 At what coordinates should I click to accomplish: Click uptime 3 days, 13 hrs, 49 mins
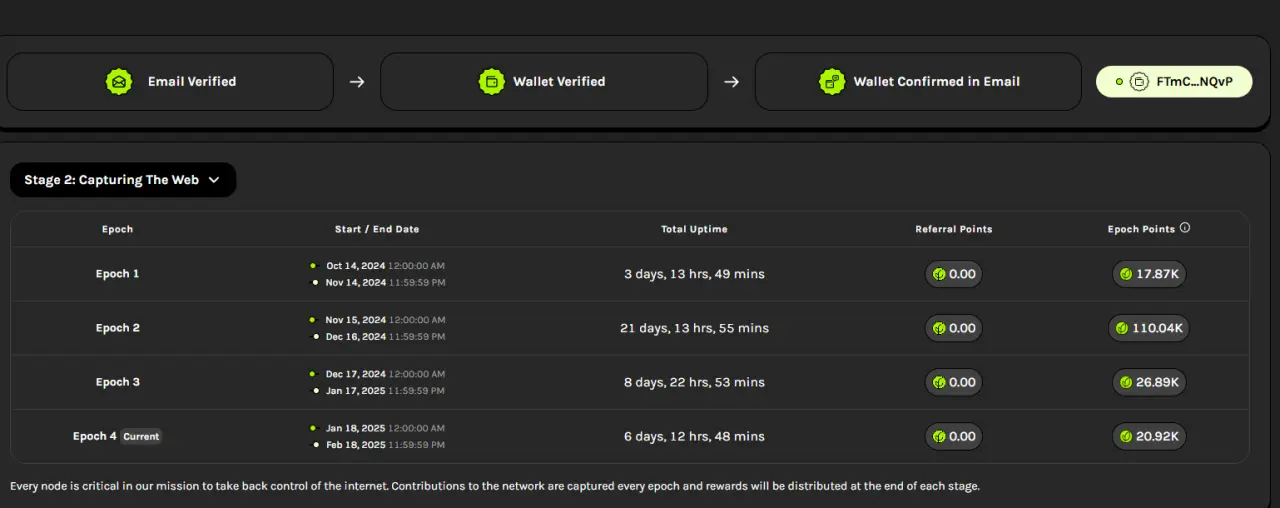point(694,274)
